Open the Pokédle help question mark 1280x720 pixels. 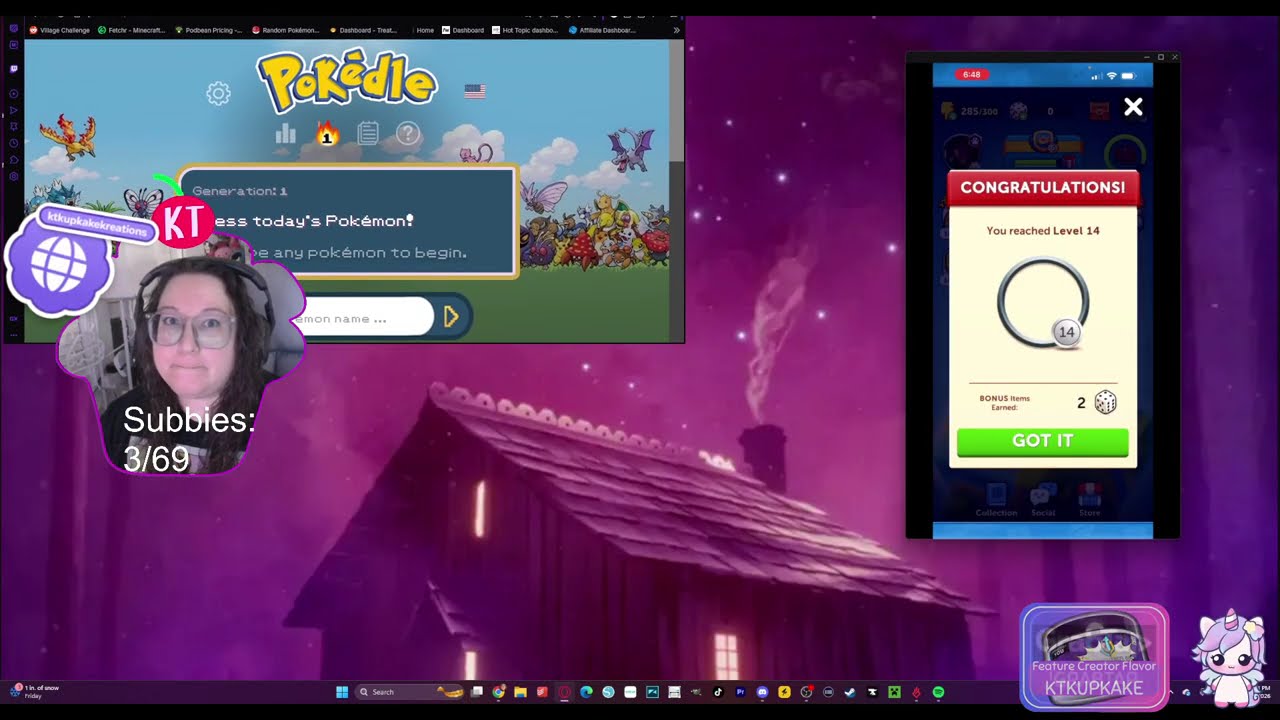pyautogui.click(x=408, y=133)
